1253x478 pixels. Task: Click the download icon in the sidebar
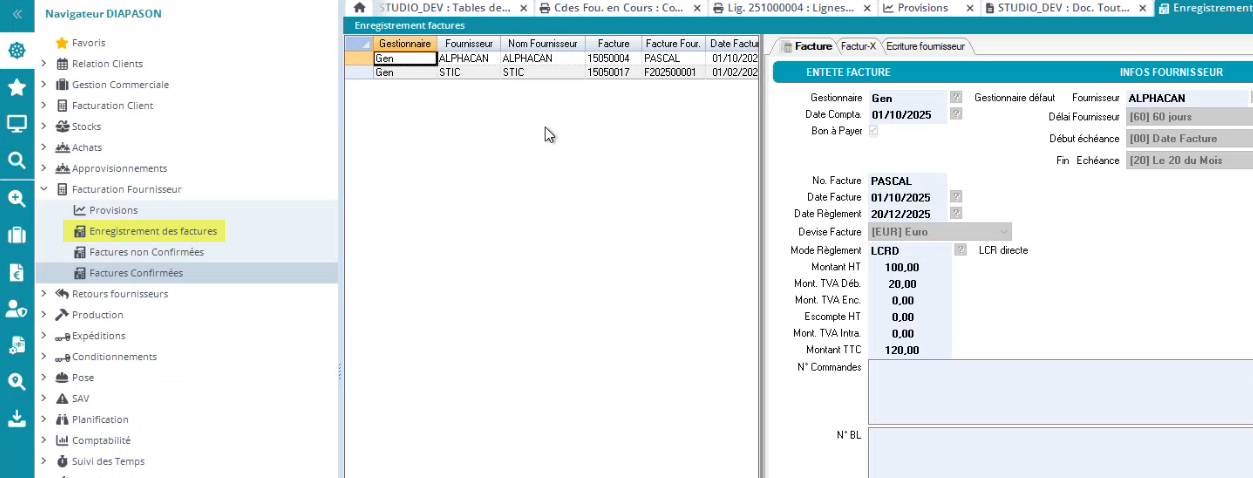17,418
